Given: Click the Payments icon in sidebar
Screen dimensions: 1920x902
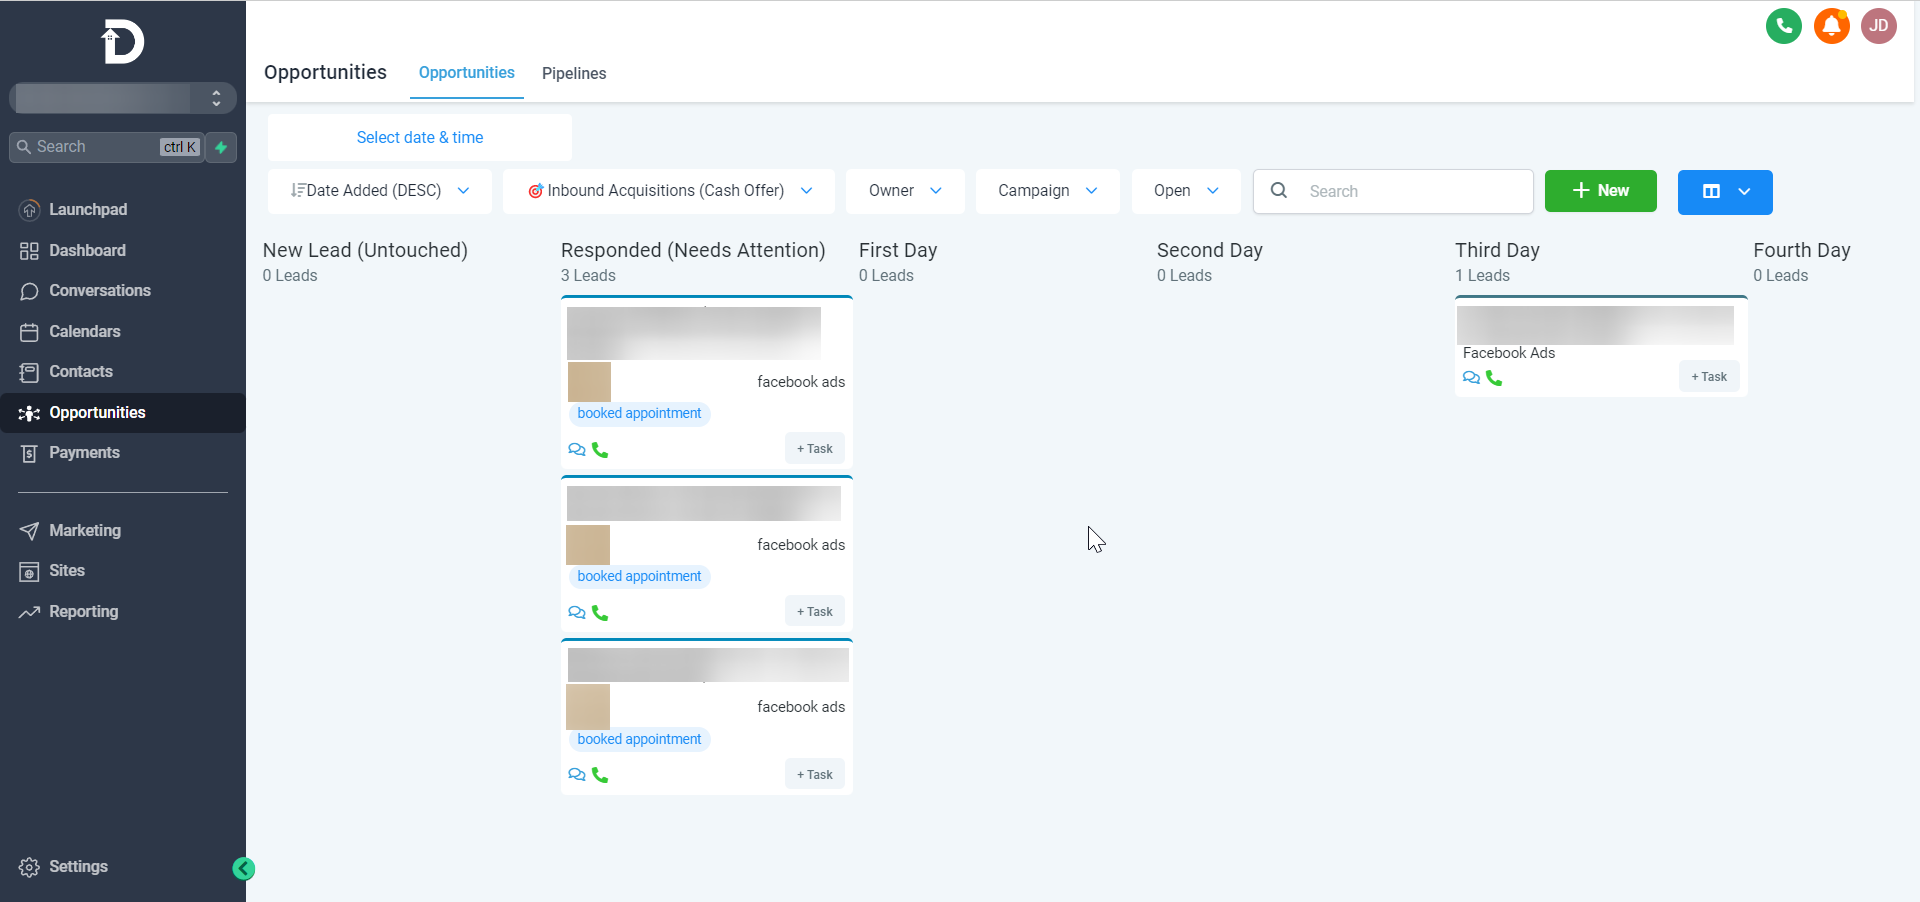Looking at the screenshot, I should (x=29, y=453).
